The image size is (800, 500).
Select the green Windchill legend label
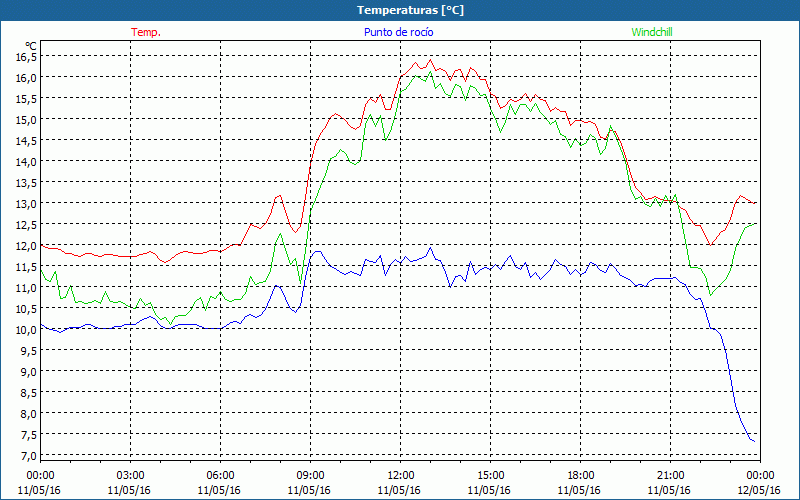pyautogui.click(x=652, y=32)
